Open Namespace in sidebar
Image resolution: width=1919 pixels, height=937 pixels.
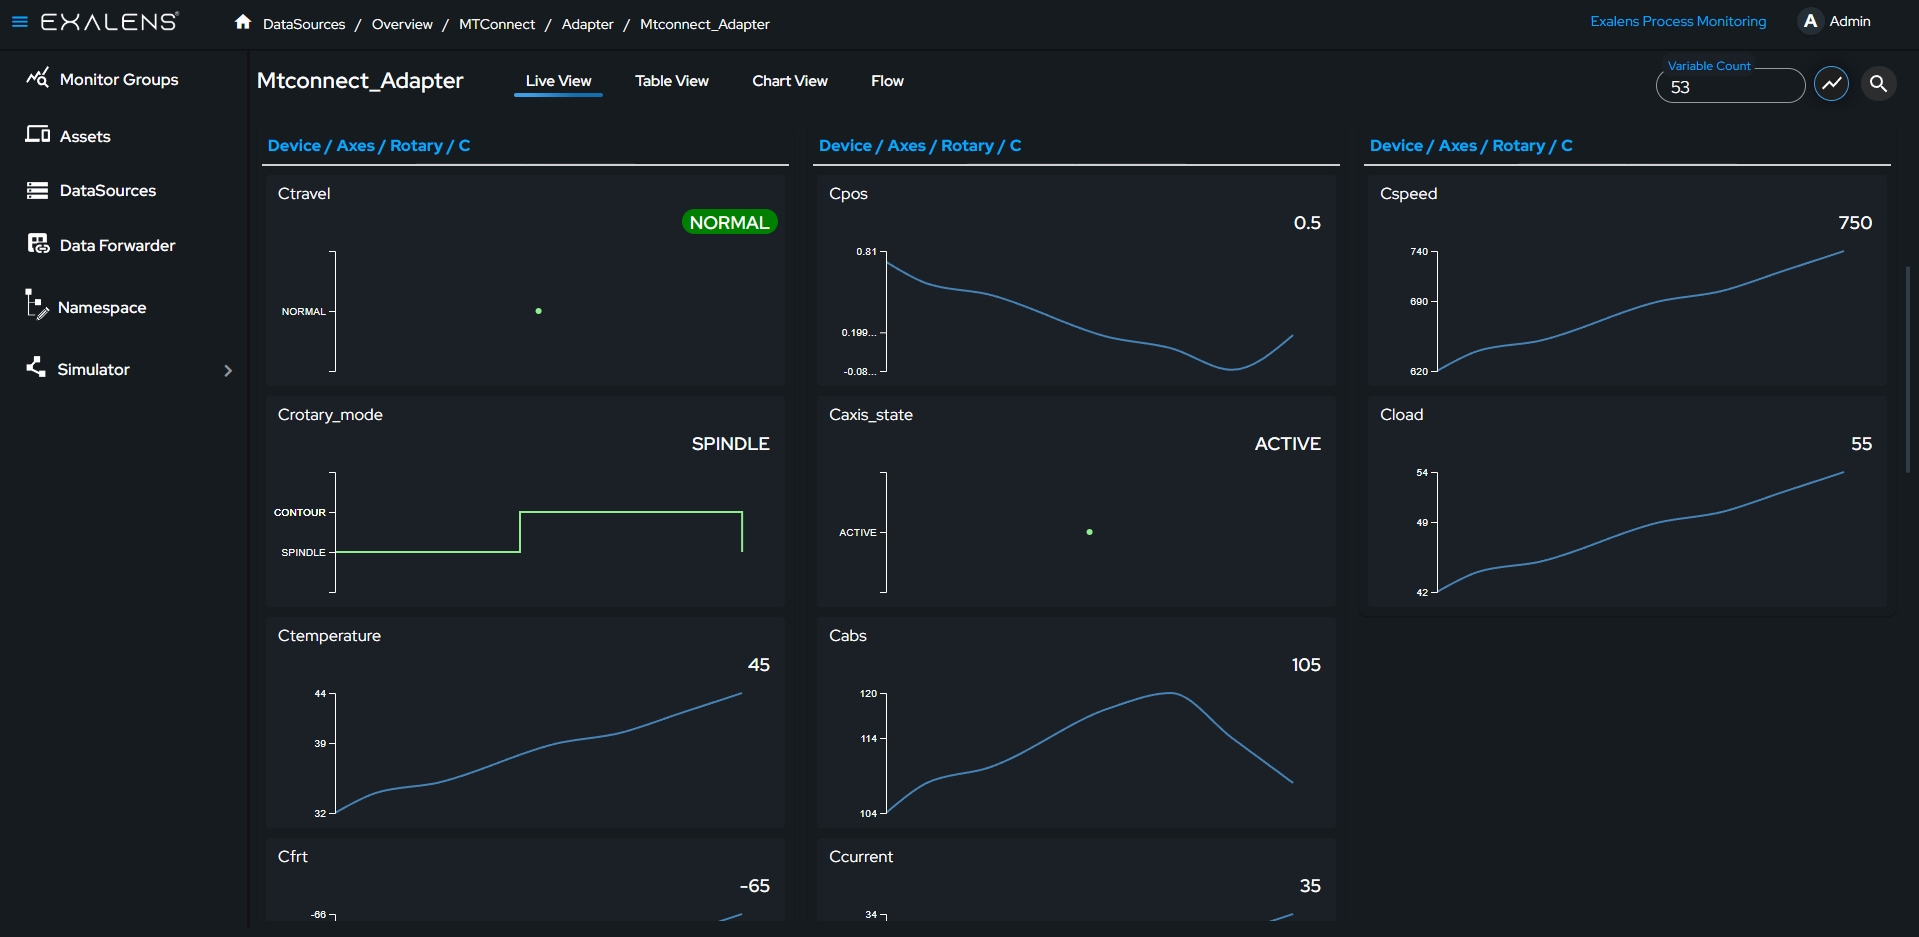[102, 307]
